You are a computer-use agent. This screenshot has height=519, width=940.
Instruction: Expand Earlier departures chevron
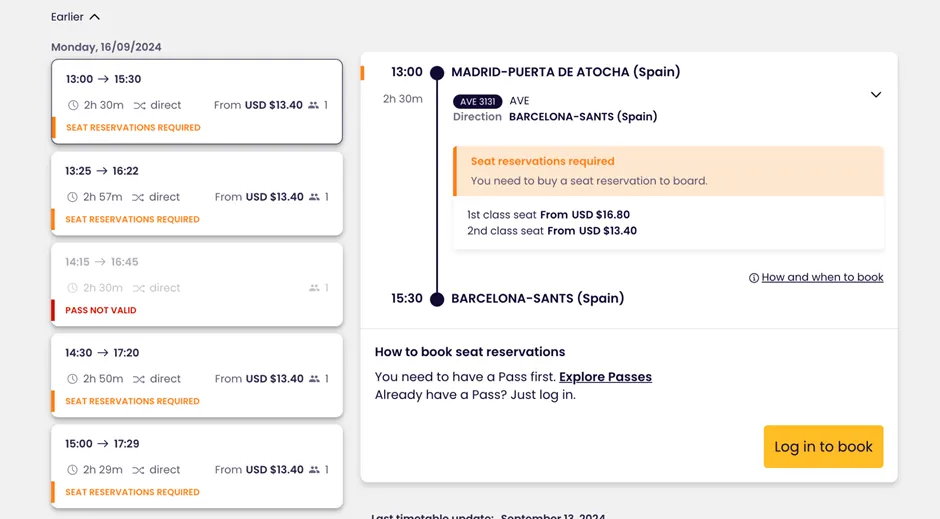pyautogui.click(x=95, y=17)
